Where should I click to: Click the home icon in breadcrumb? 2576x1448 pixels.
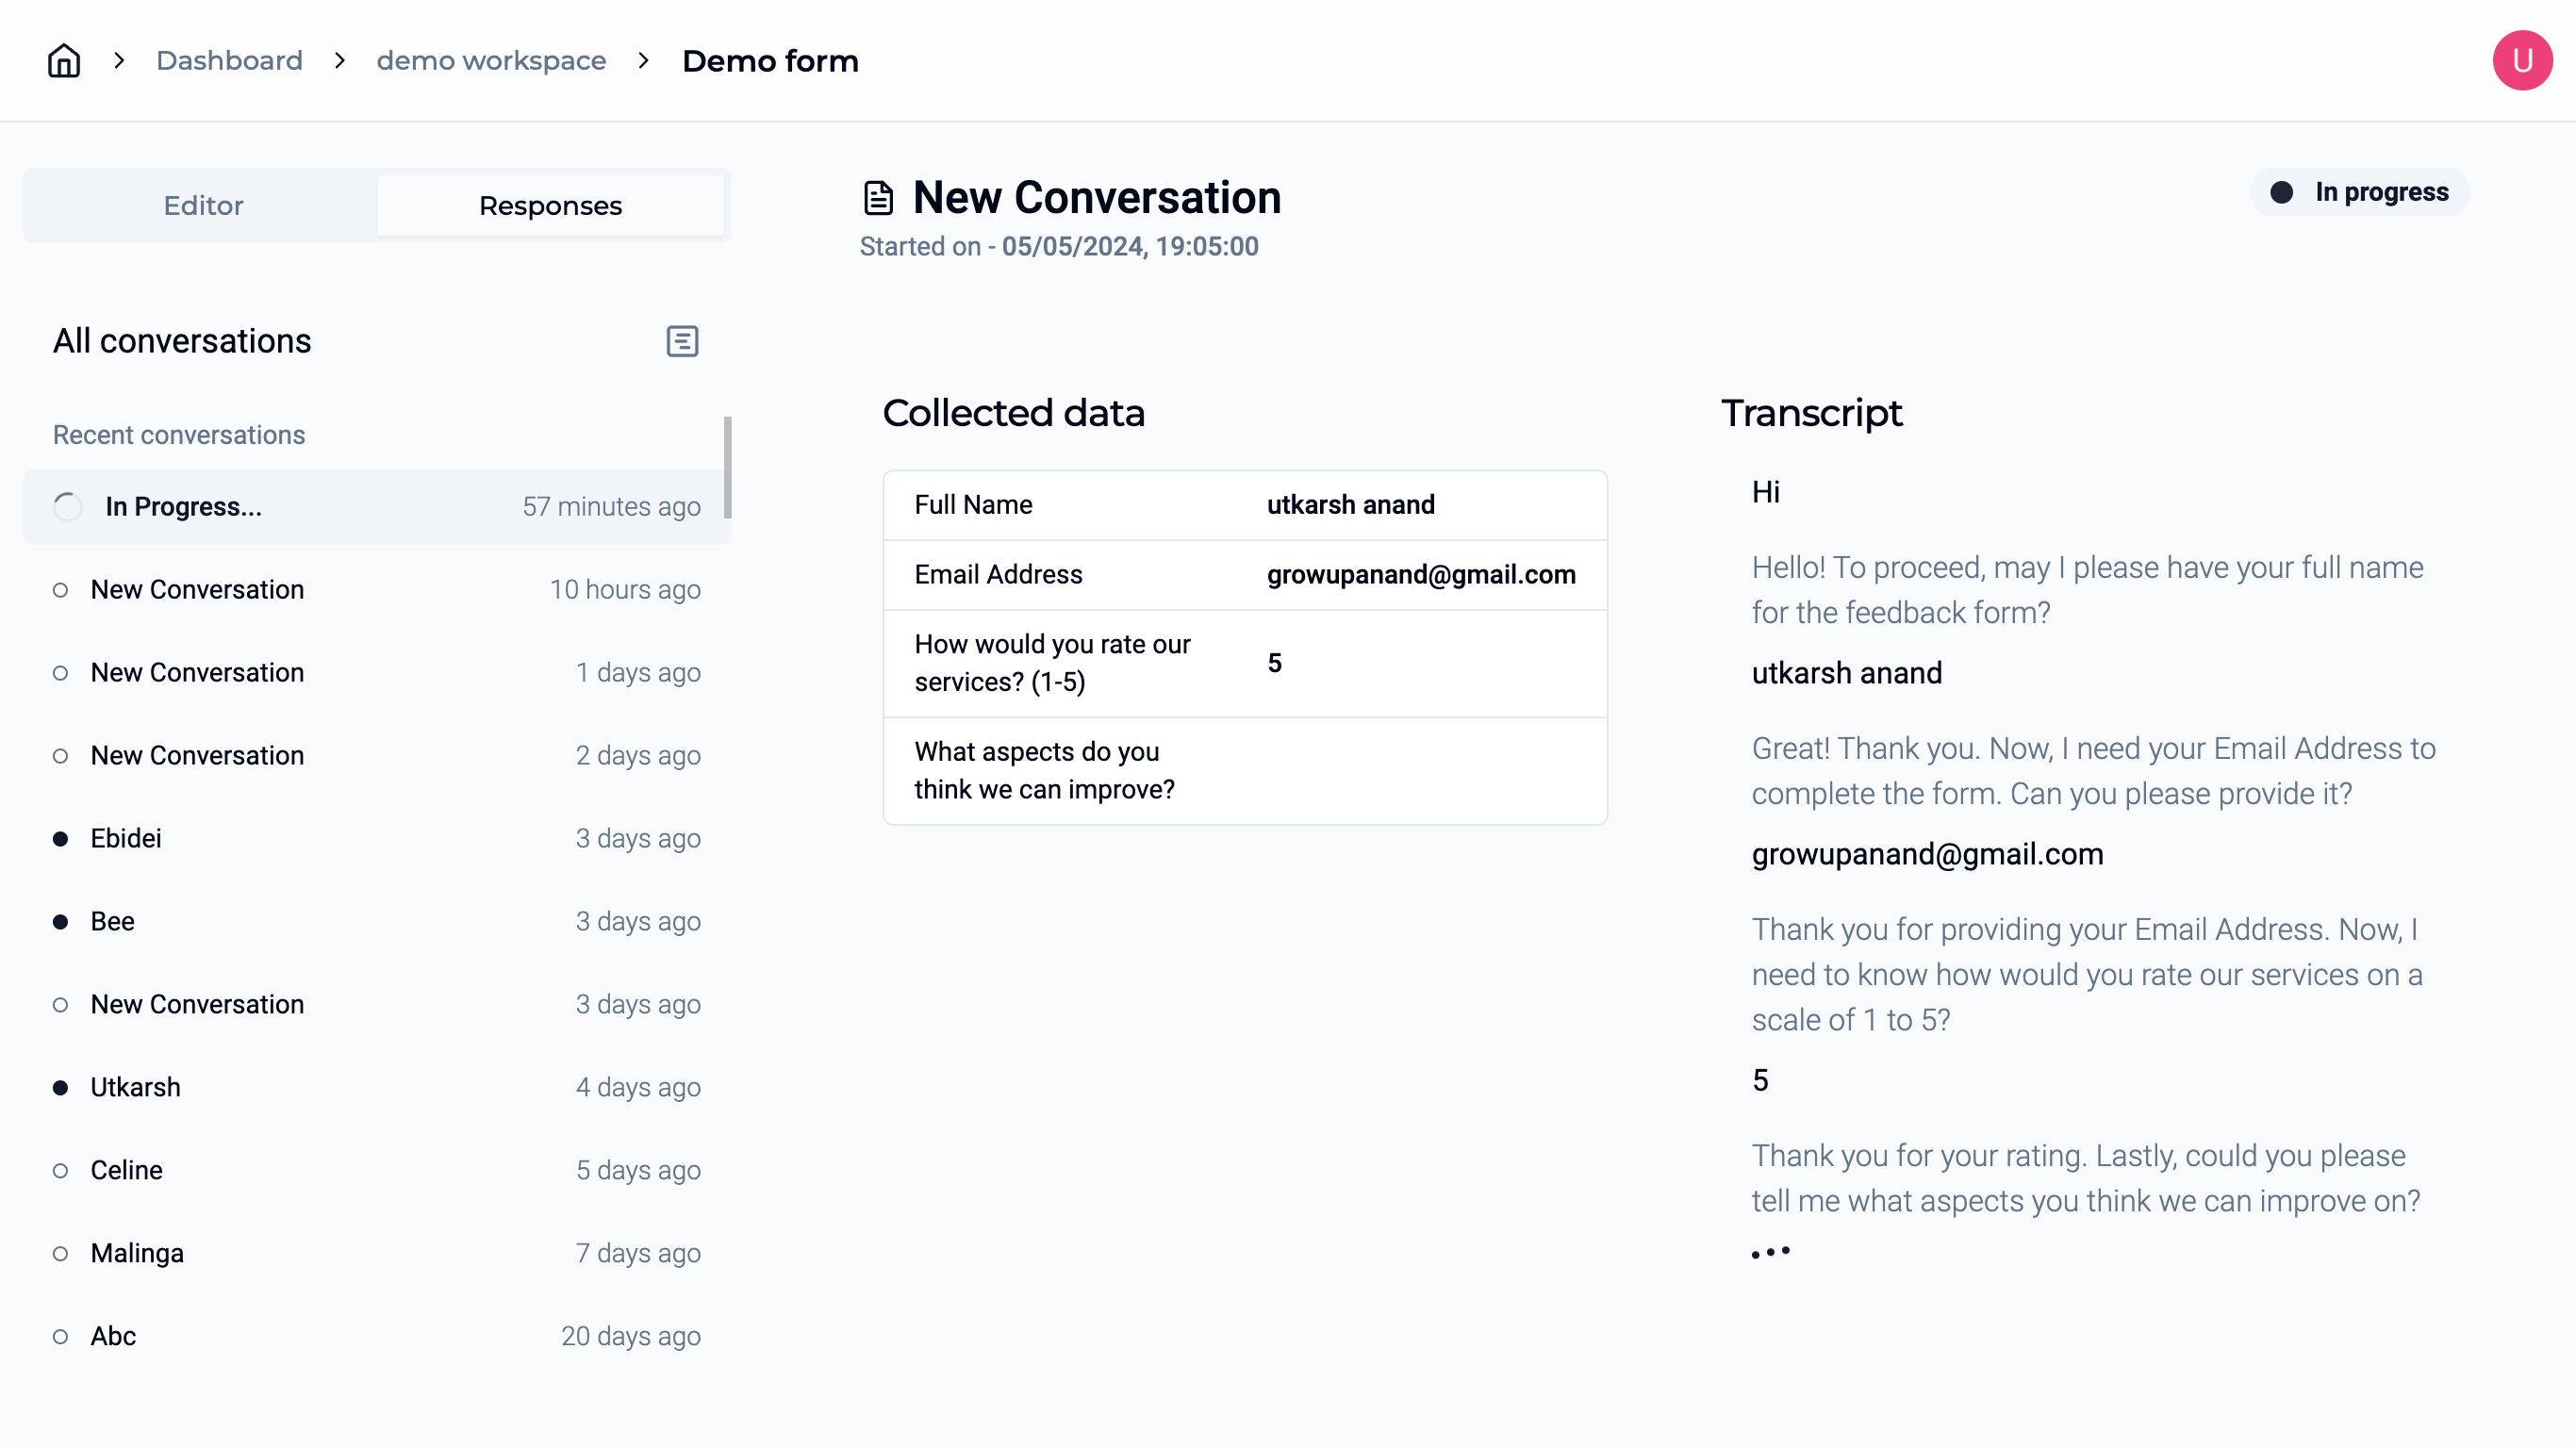[62, 60]
